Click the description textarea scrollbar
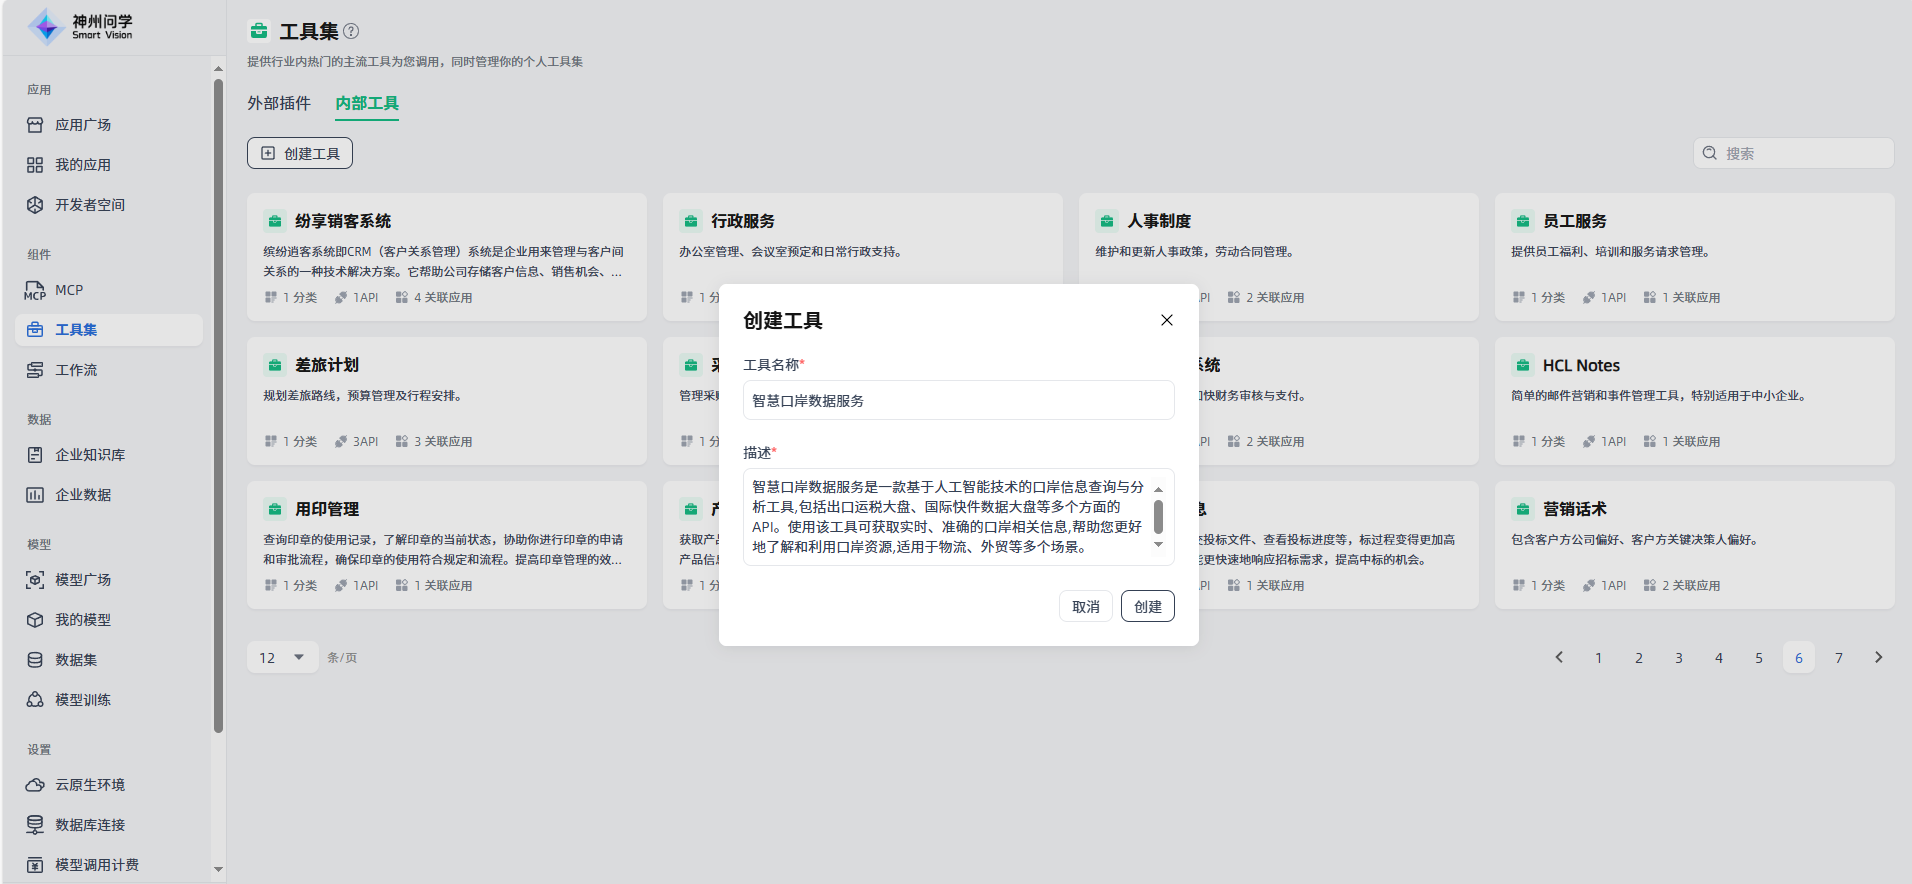1912x884 pixels. tap(1158, 517)
